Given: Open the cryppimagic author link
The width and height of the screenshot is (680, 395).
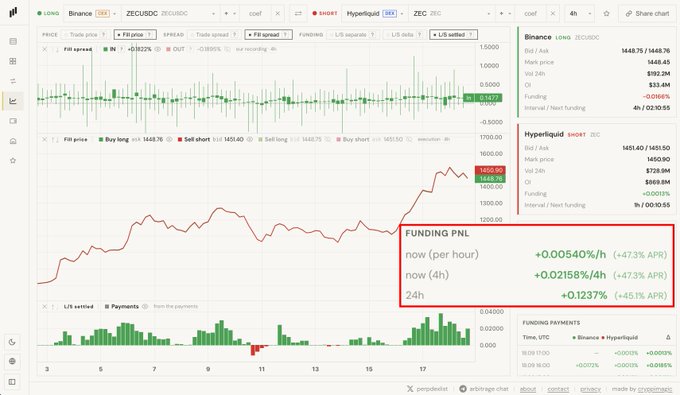Looking at the screenshot, I should pos(655,389).
